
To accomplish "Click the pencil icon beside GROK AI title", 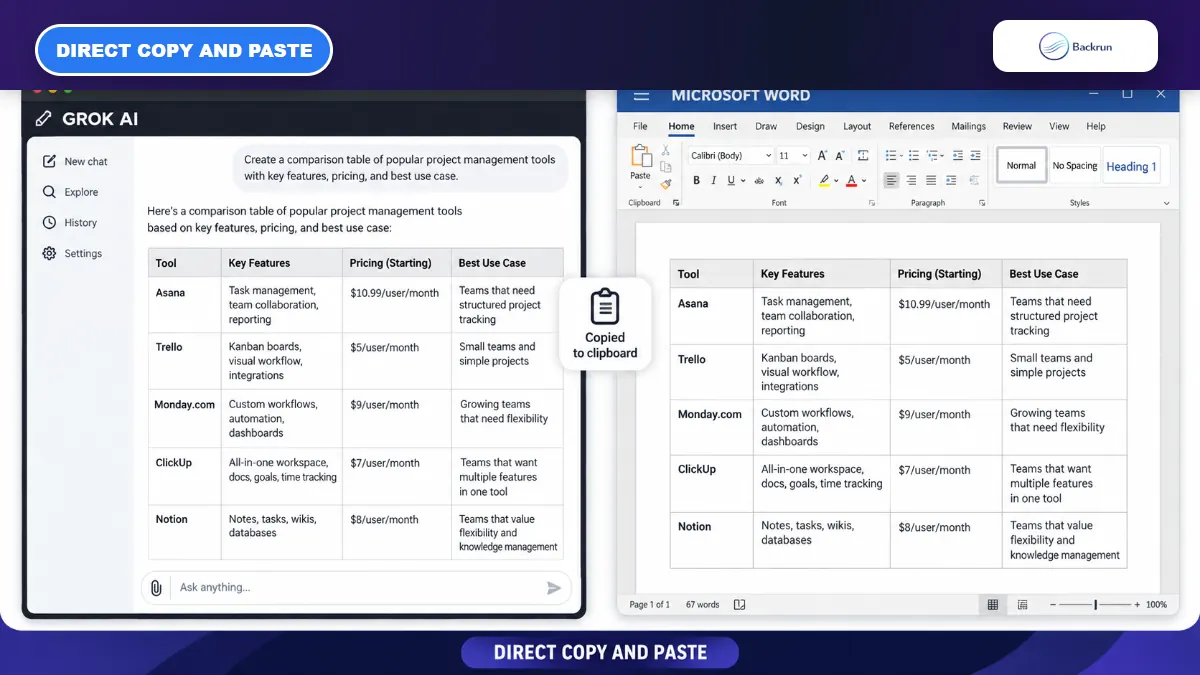I will [43, 119].
